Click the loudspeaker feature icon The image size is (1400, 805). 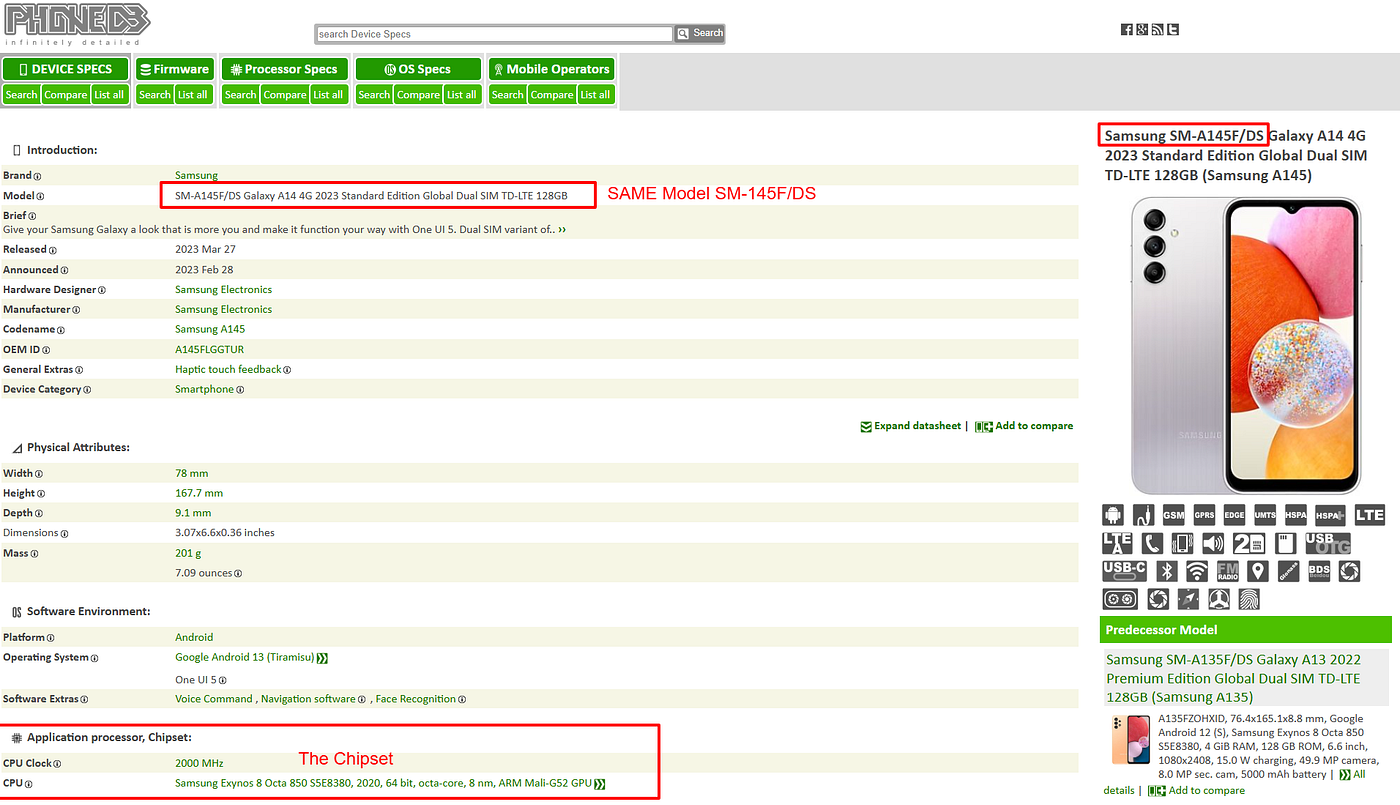(x=1213, y=543)
